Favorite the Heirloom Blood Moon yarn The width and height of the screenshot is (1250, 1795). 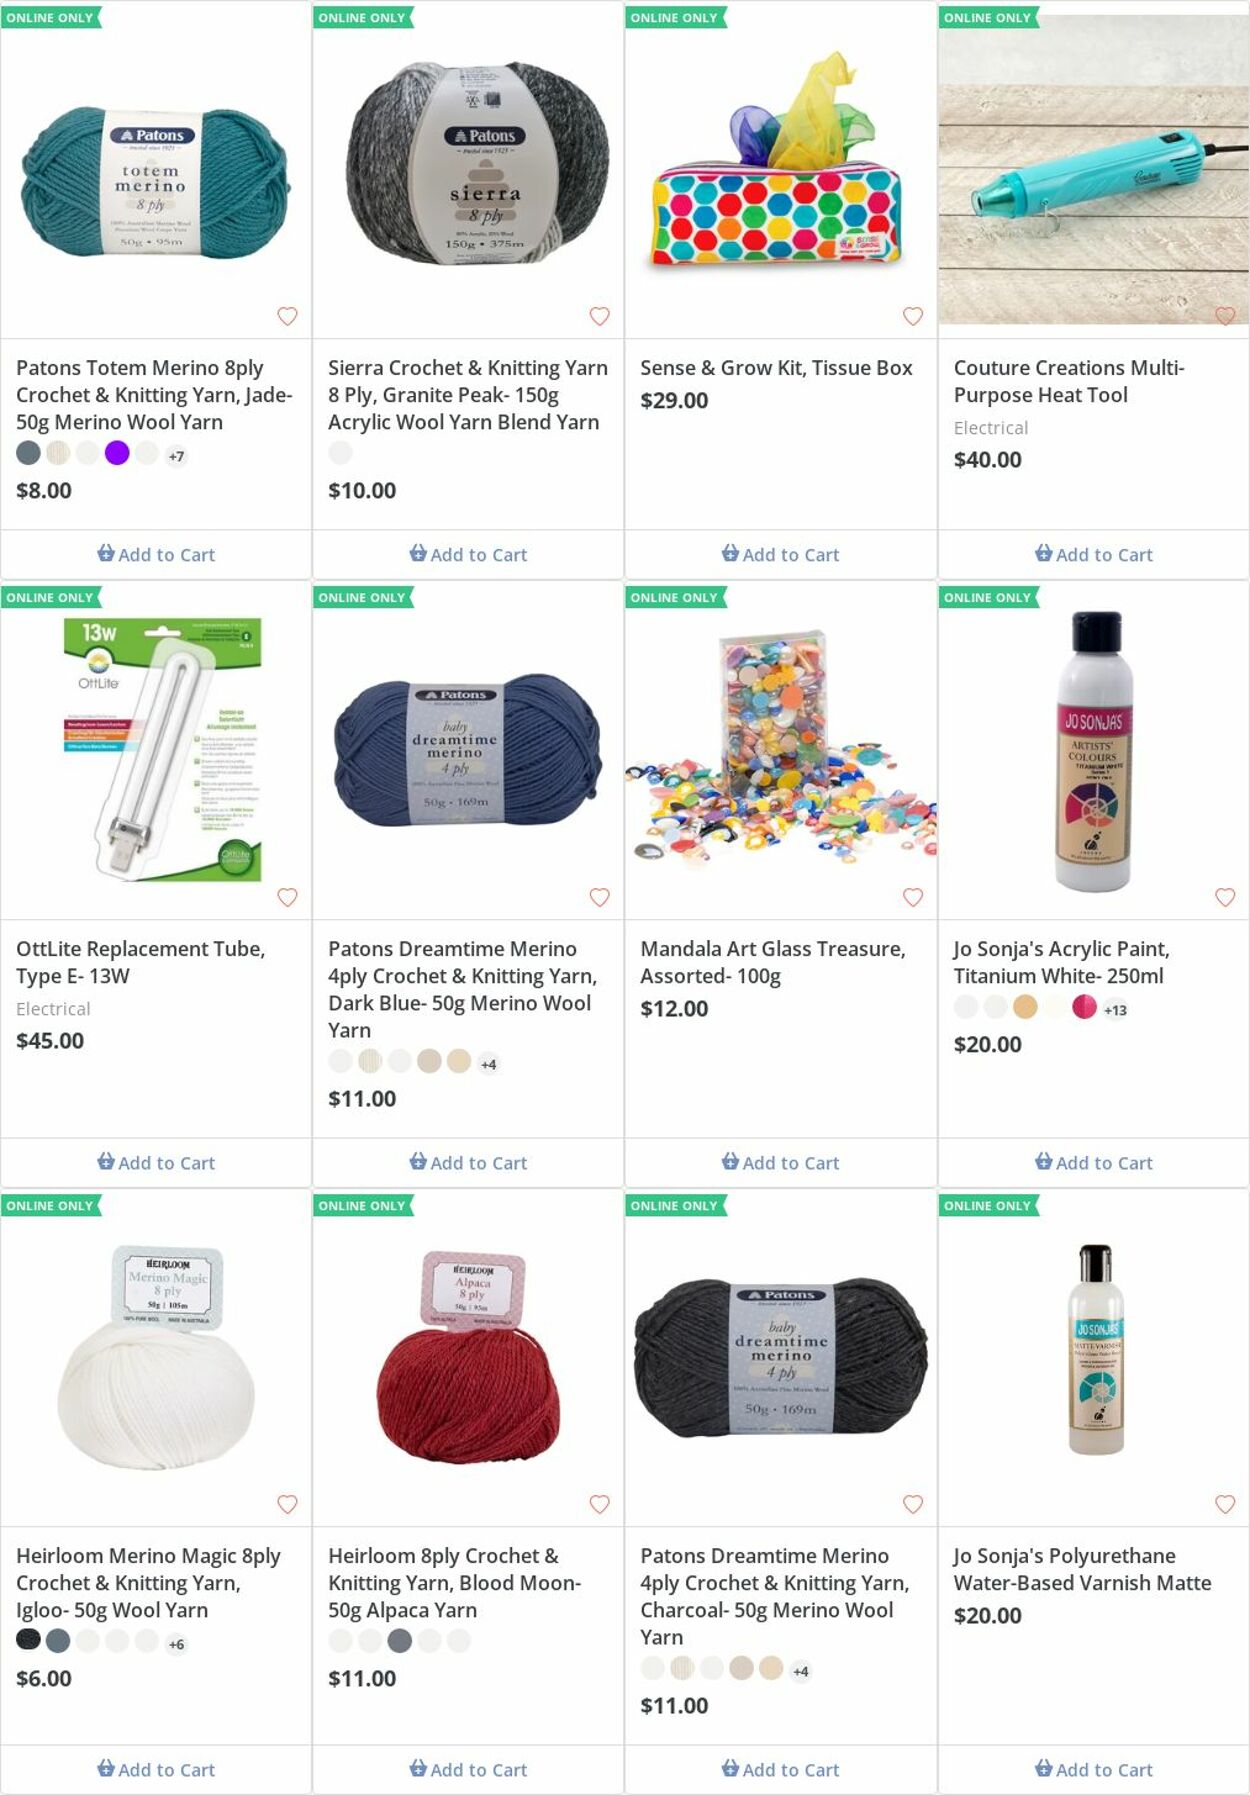599,1504
